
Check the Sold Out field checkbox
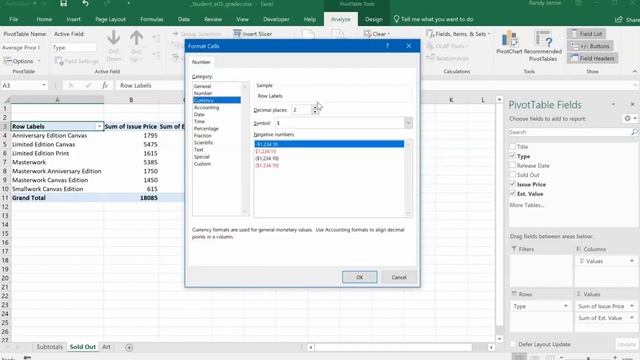(x=513, y=175)
